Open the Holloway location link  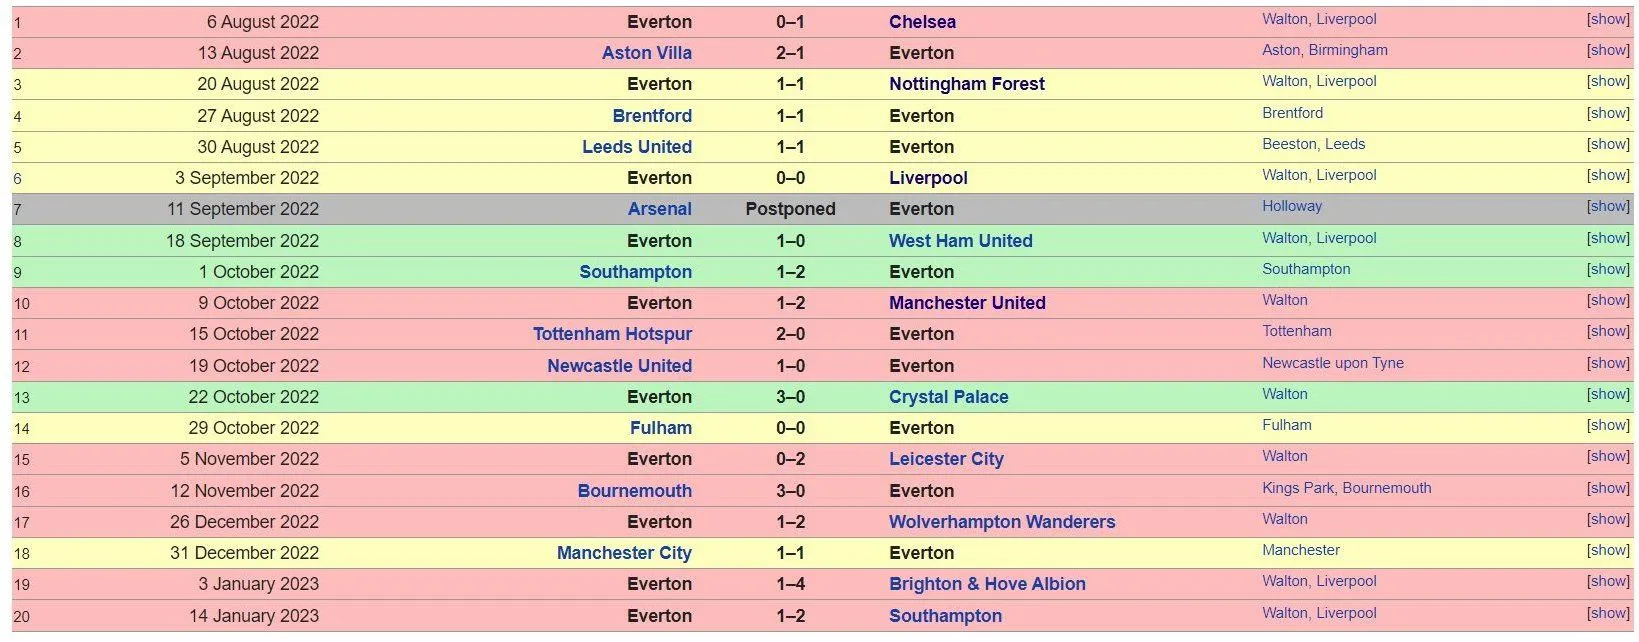pyautogui.click(x=1291, y=206)
